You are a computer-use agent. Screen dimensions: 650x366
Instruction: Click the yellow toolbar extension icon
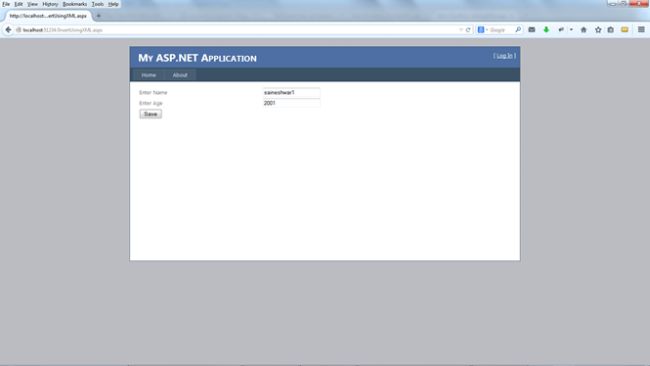coord(624,30)
